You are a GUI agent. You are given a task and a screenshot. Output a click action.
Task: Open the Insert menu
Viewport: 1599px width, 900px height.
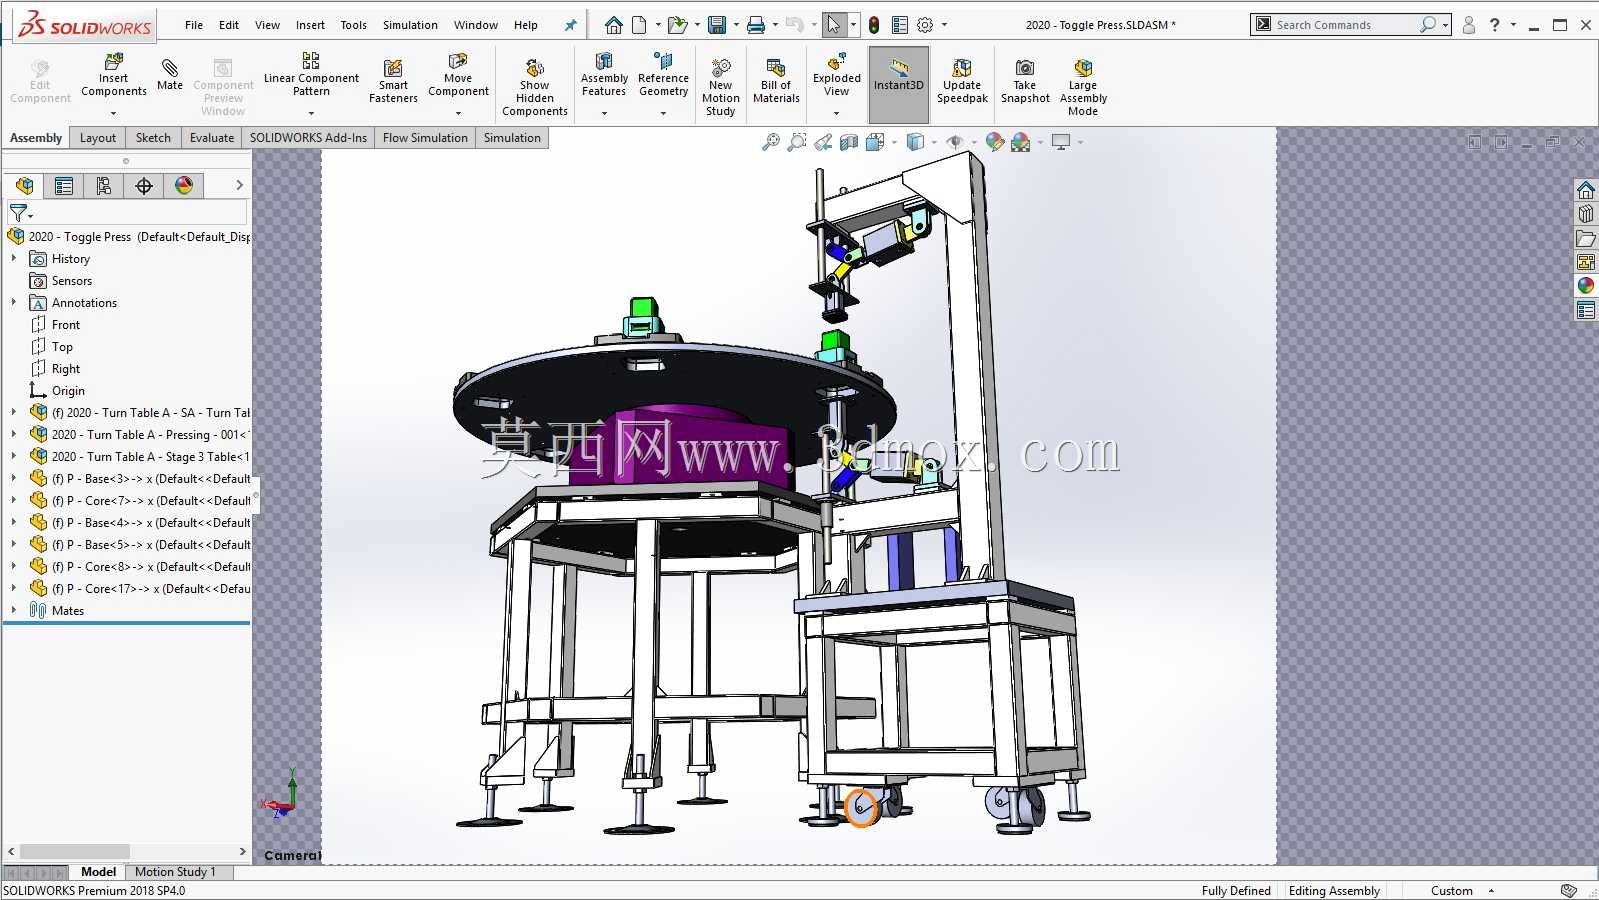point(310,25)
